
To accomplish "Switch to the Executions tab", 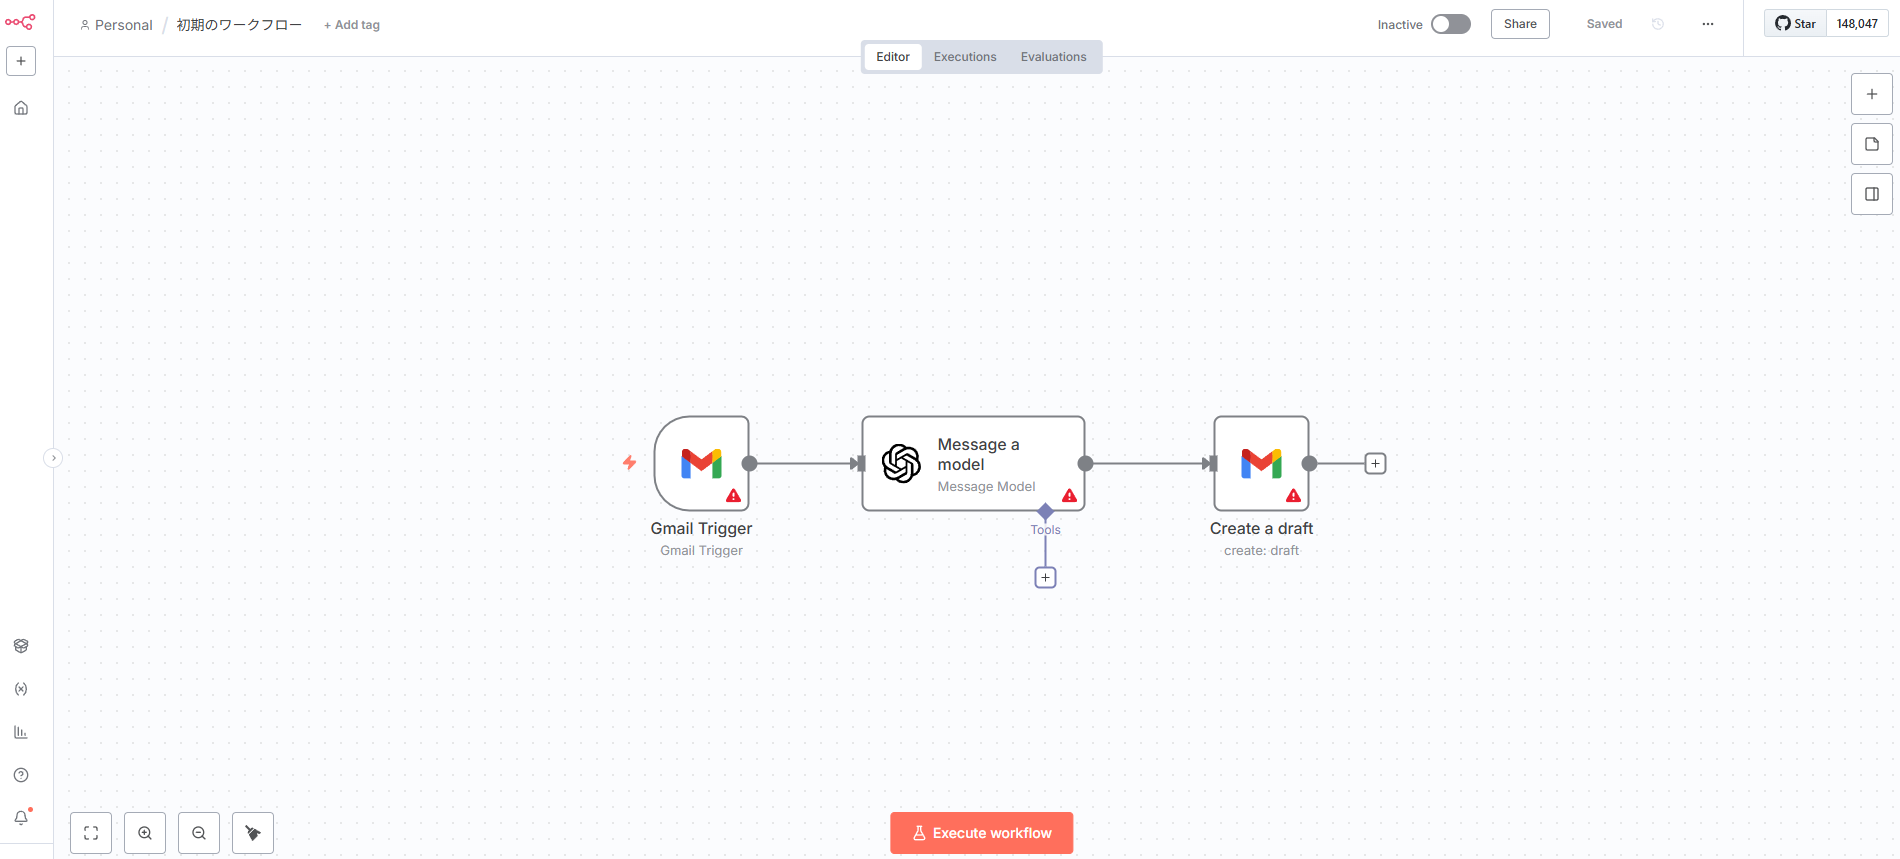I will click(965, 57).
